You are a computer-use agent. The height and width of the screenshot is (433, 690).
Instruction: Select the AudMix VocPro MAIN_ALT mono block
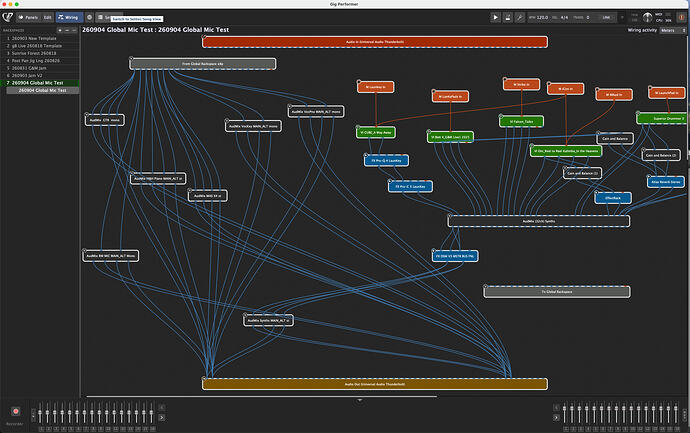[316, 112]
